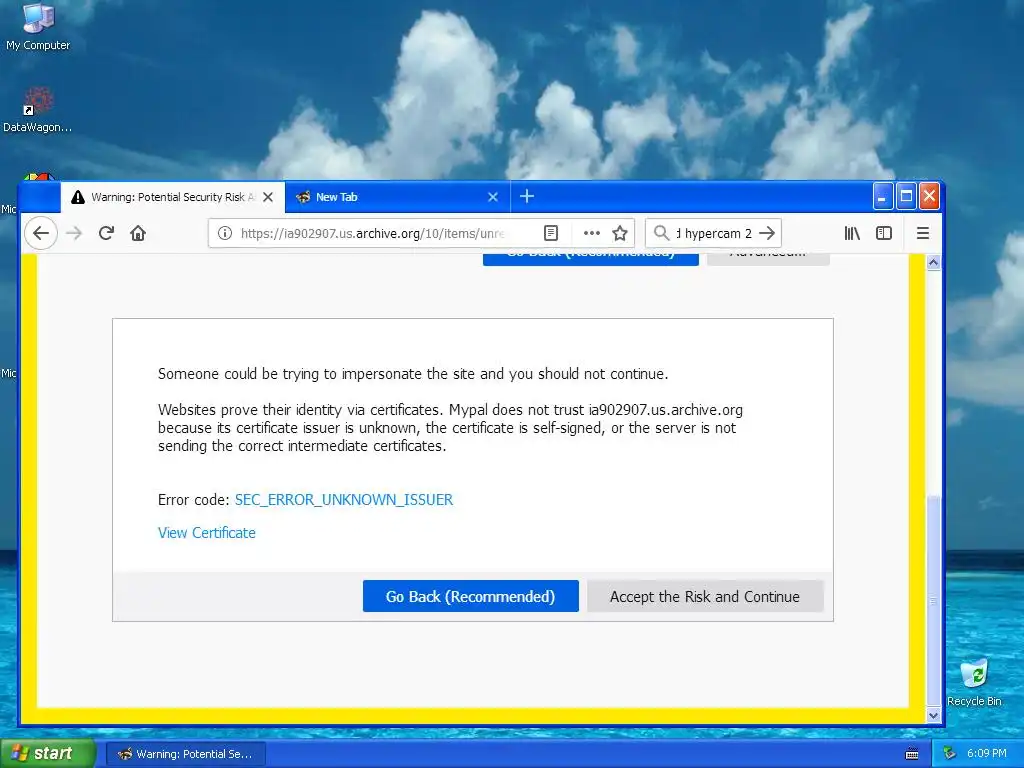Screen dimensions: 1024x768
Task: Minimize the Mypal browser window
Action: (882, 197)
